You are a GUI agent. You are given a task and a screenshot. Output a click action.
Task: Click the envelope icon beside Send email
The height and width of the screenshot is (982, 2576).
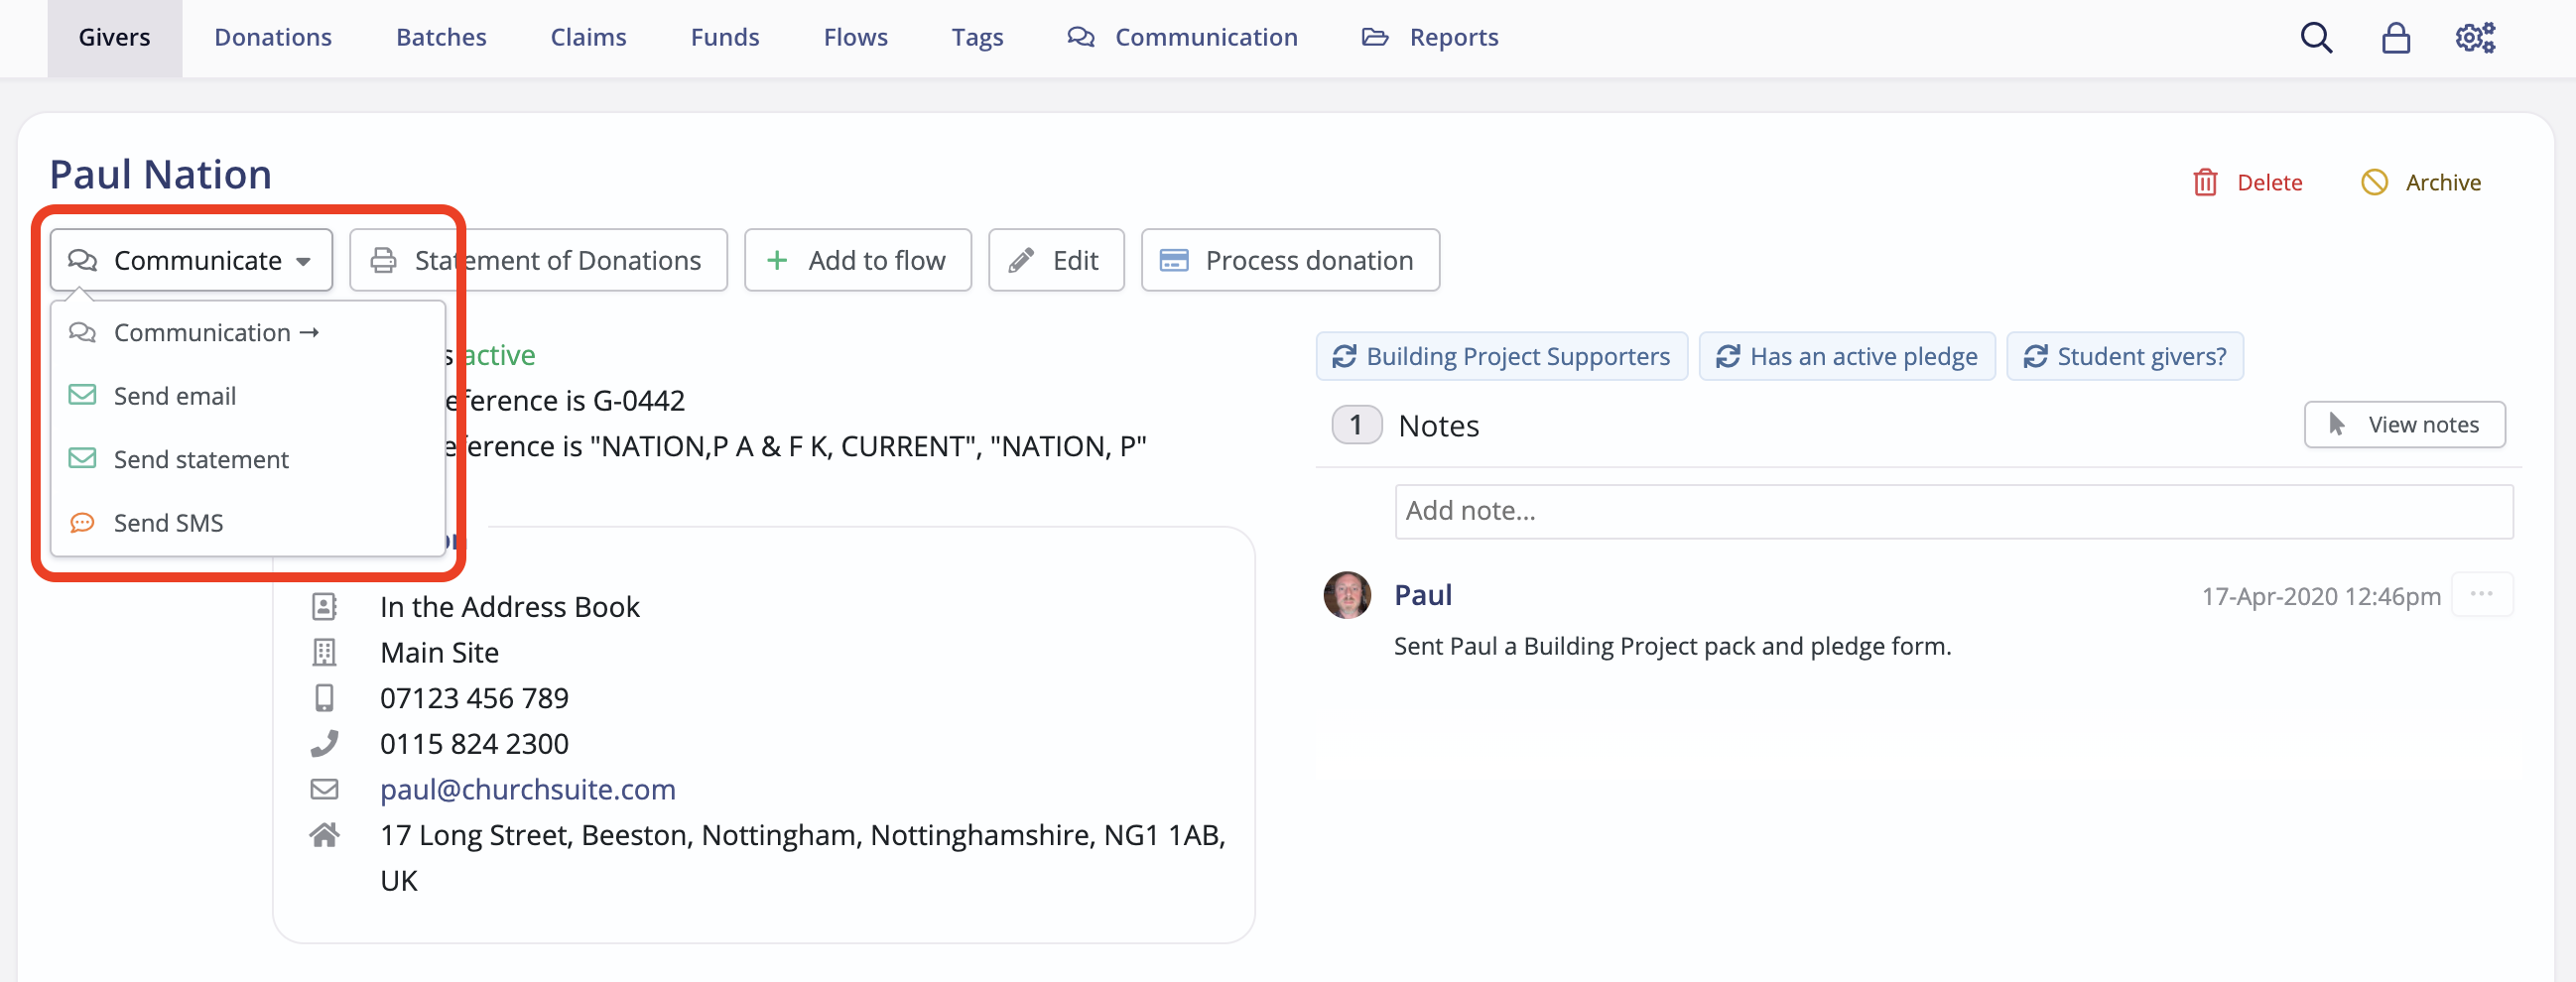point(82,395)
